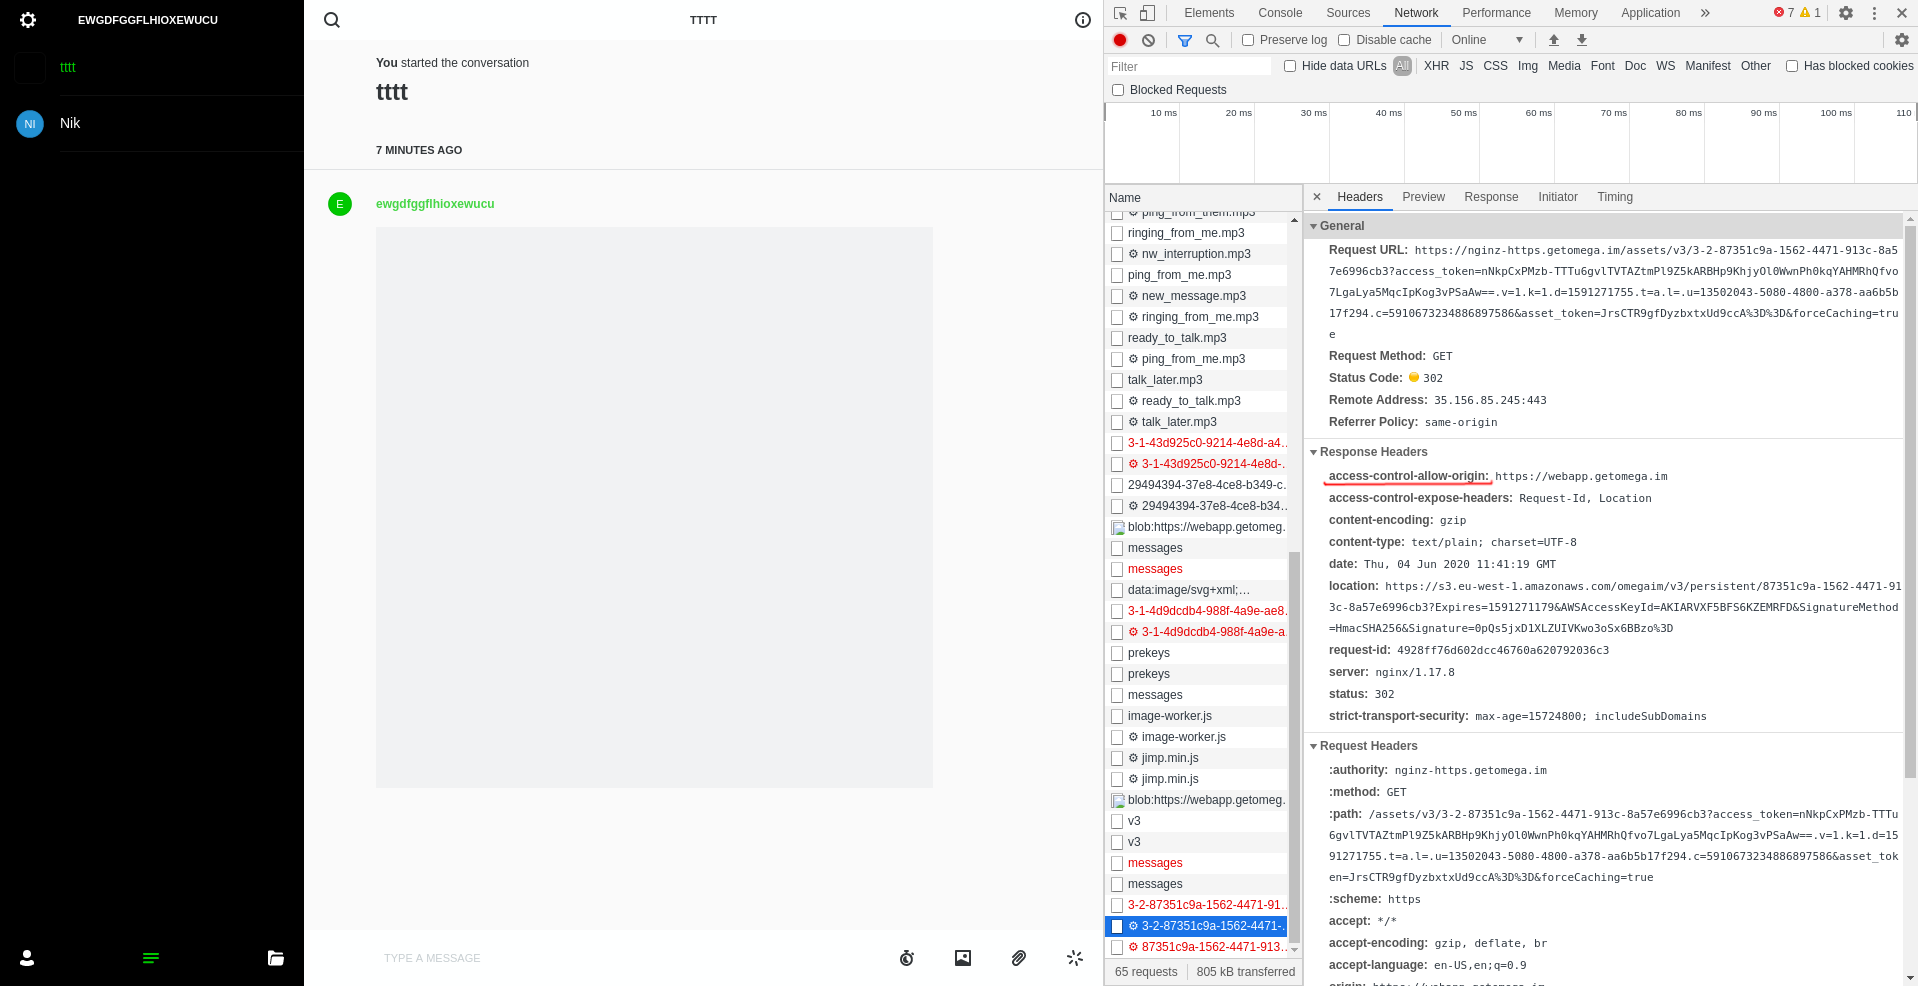Open the network request search magnifier
Screen dimensions: 1918x986
pyautogui.click(x=1211, y=40)
